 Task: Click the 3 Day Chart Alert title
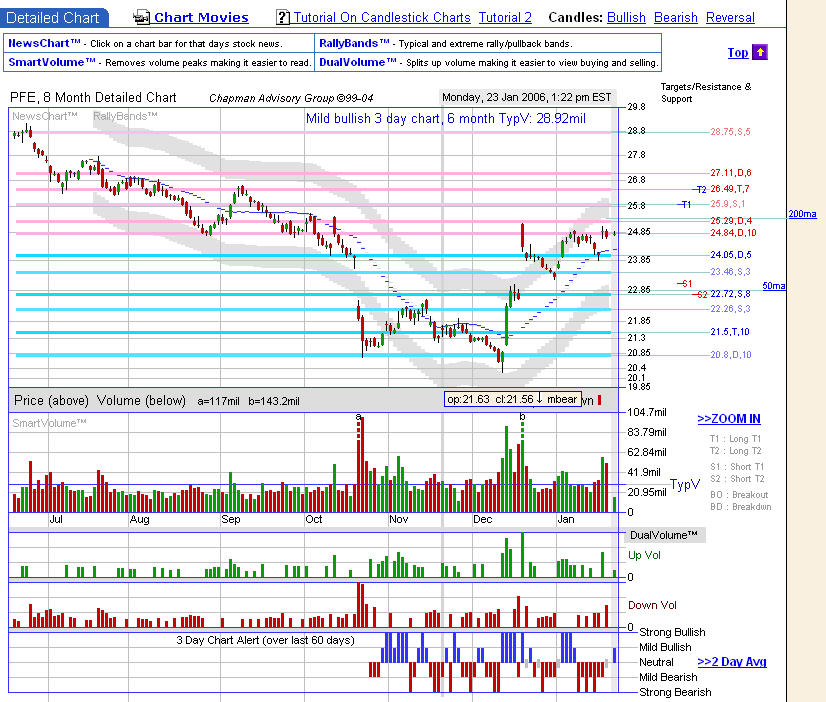[x=265, y=640]
